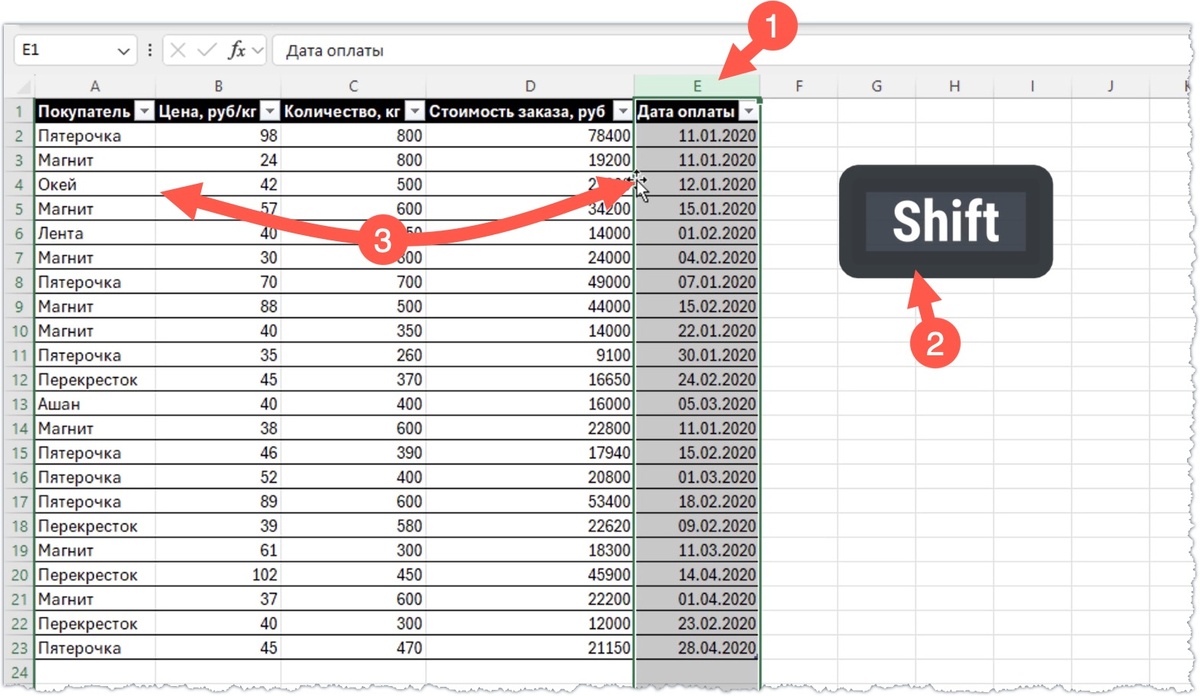The image size is (1200, 696).
Task: Select column I header
Action: click(1032, 87)
